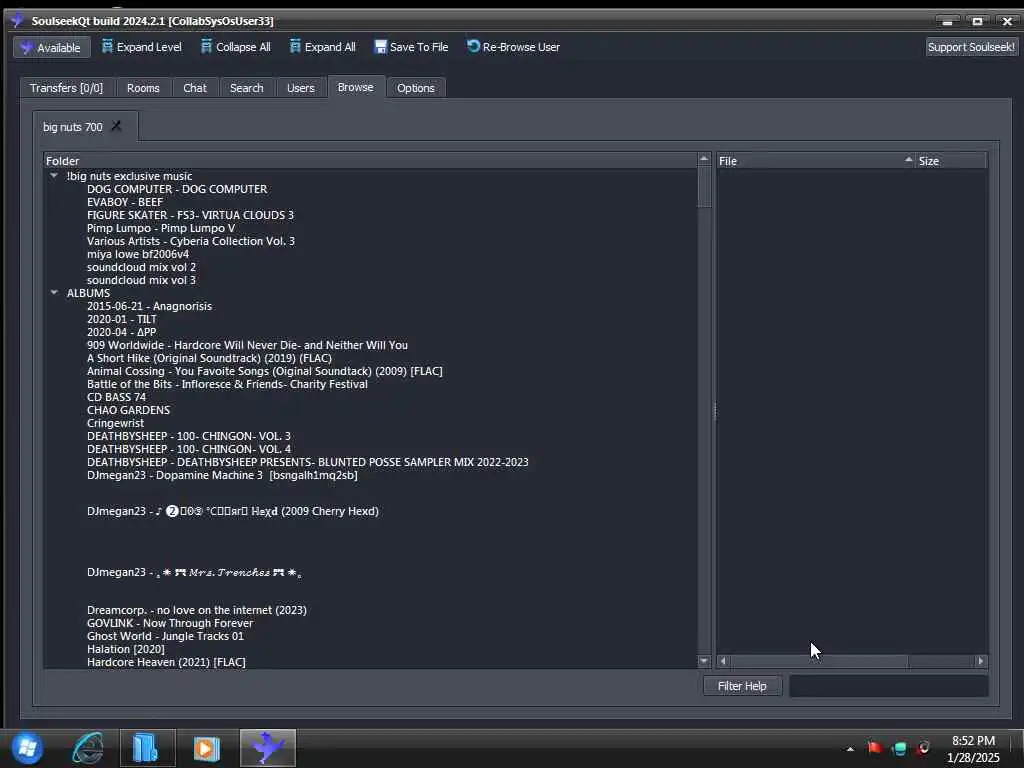1024x768 pixels.
Task: Select 2015-06-21 - Anagnorisis folder
Action: 150,306
